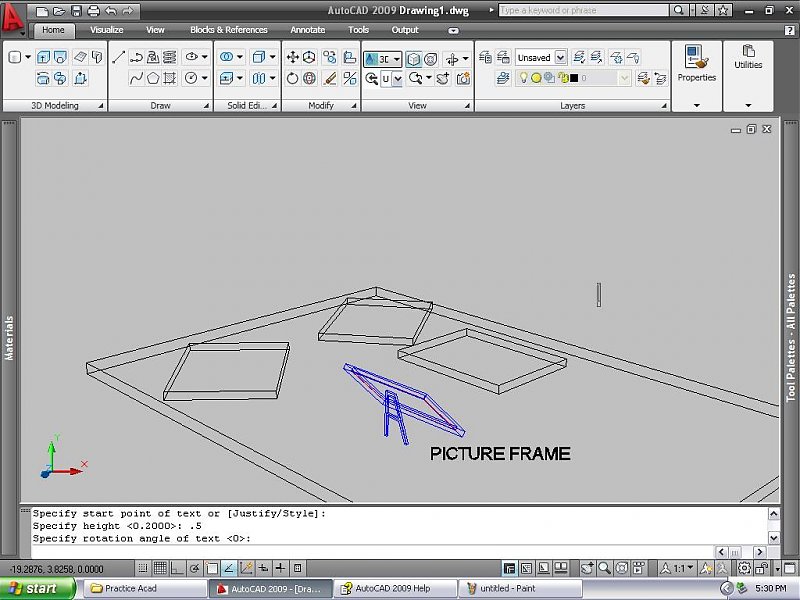800x600 pixels.
Task: Click the Copy objects tool in Modify
Action: pos(330,57)
